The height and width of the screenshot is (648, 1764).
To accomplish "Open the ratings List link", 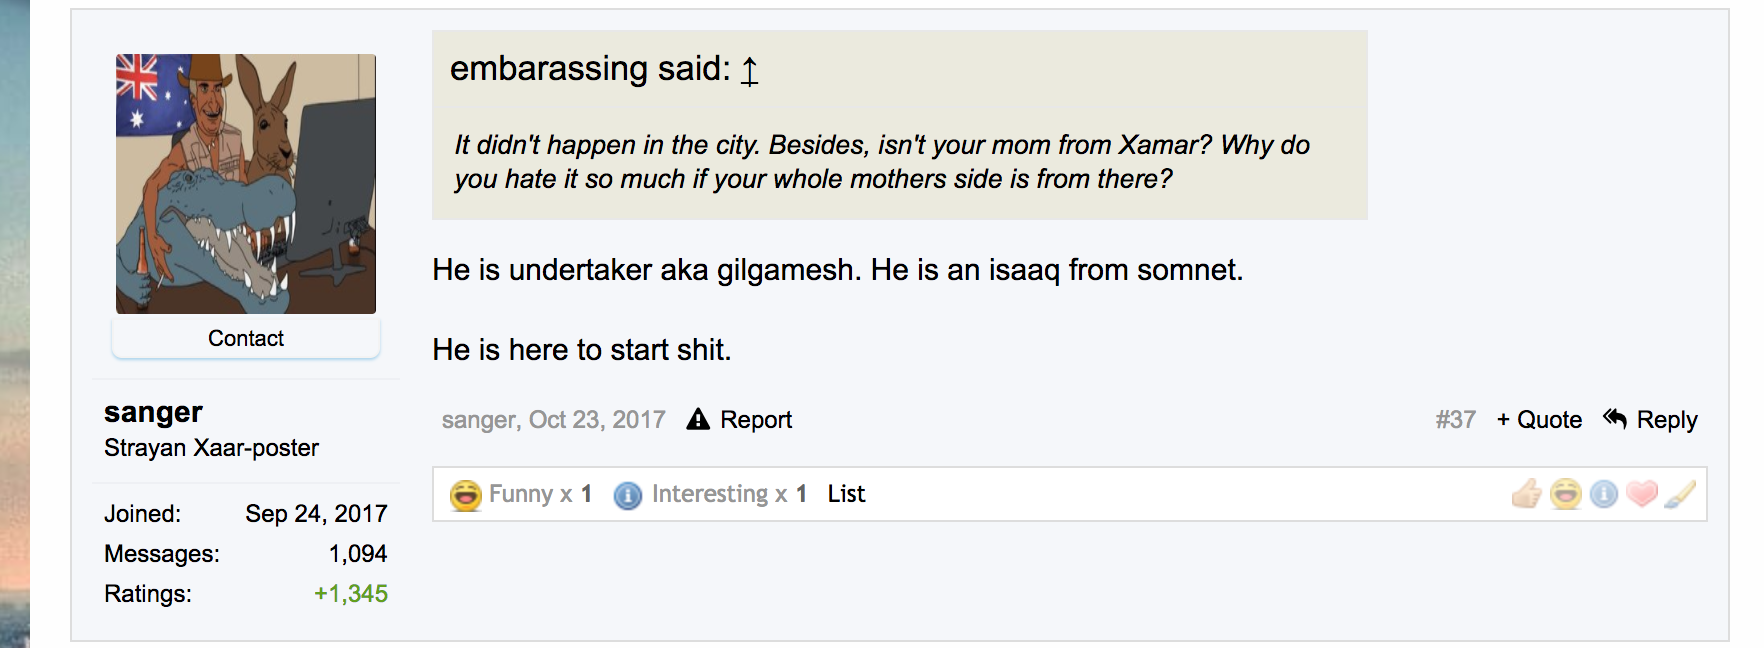I will click(846, 494).
